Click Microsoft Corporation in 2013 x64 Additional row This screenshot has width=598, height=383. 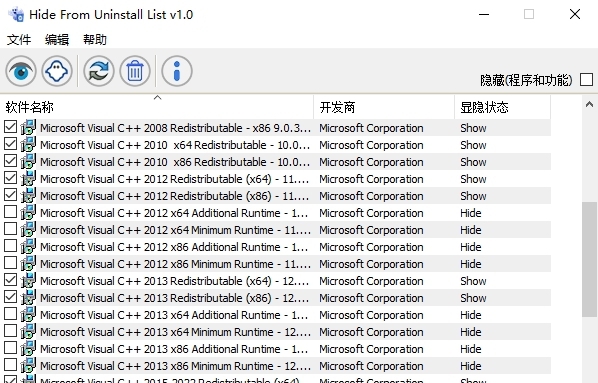click(x=371, y=315)
